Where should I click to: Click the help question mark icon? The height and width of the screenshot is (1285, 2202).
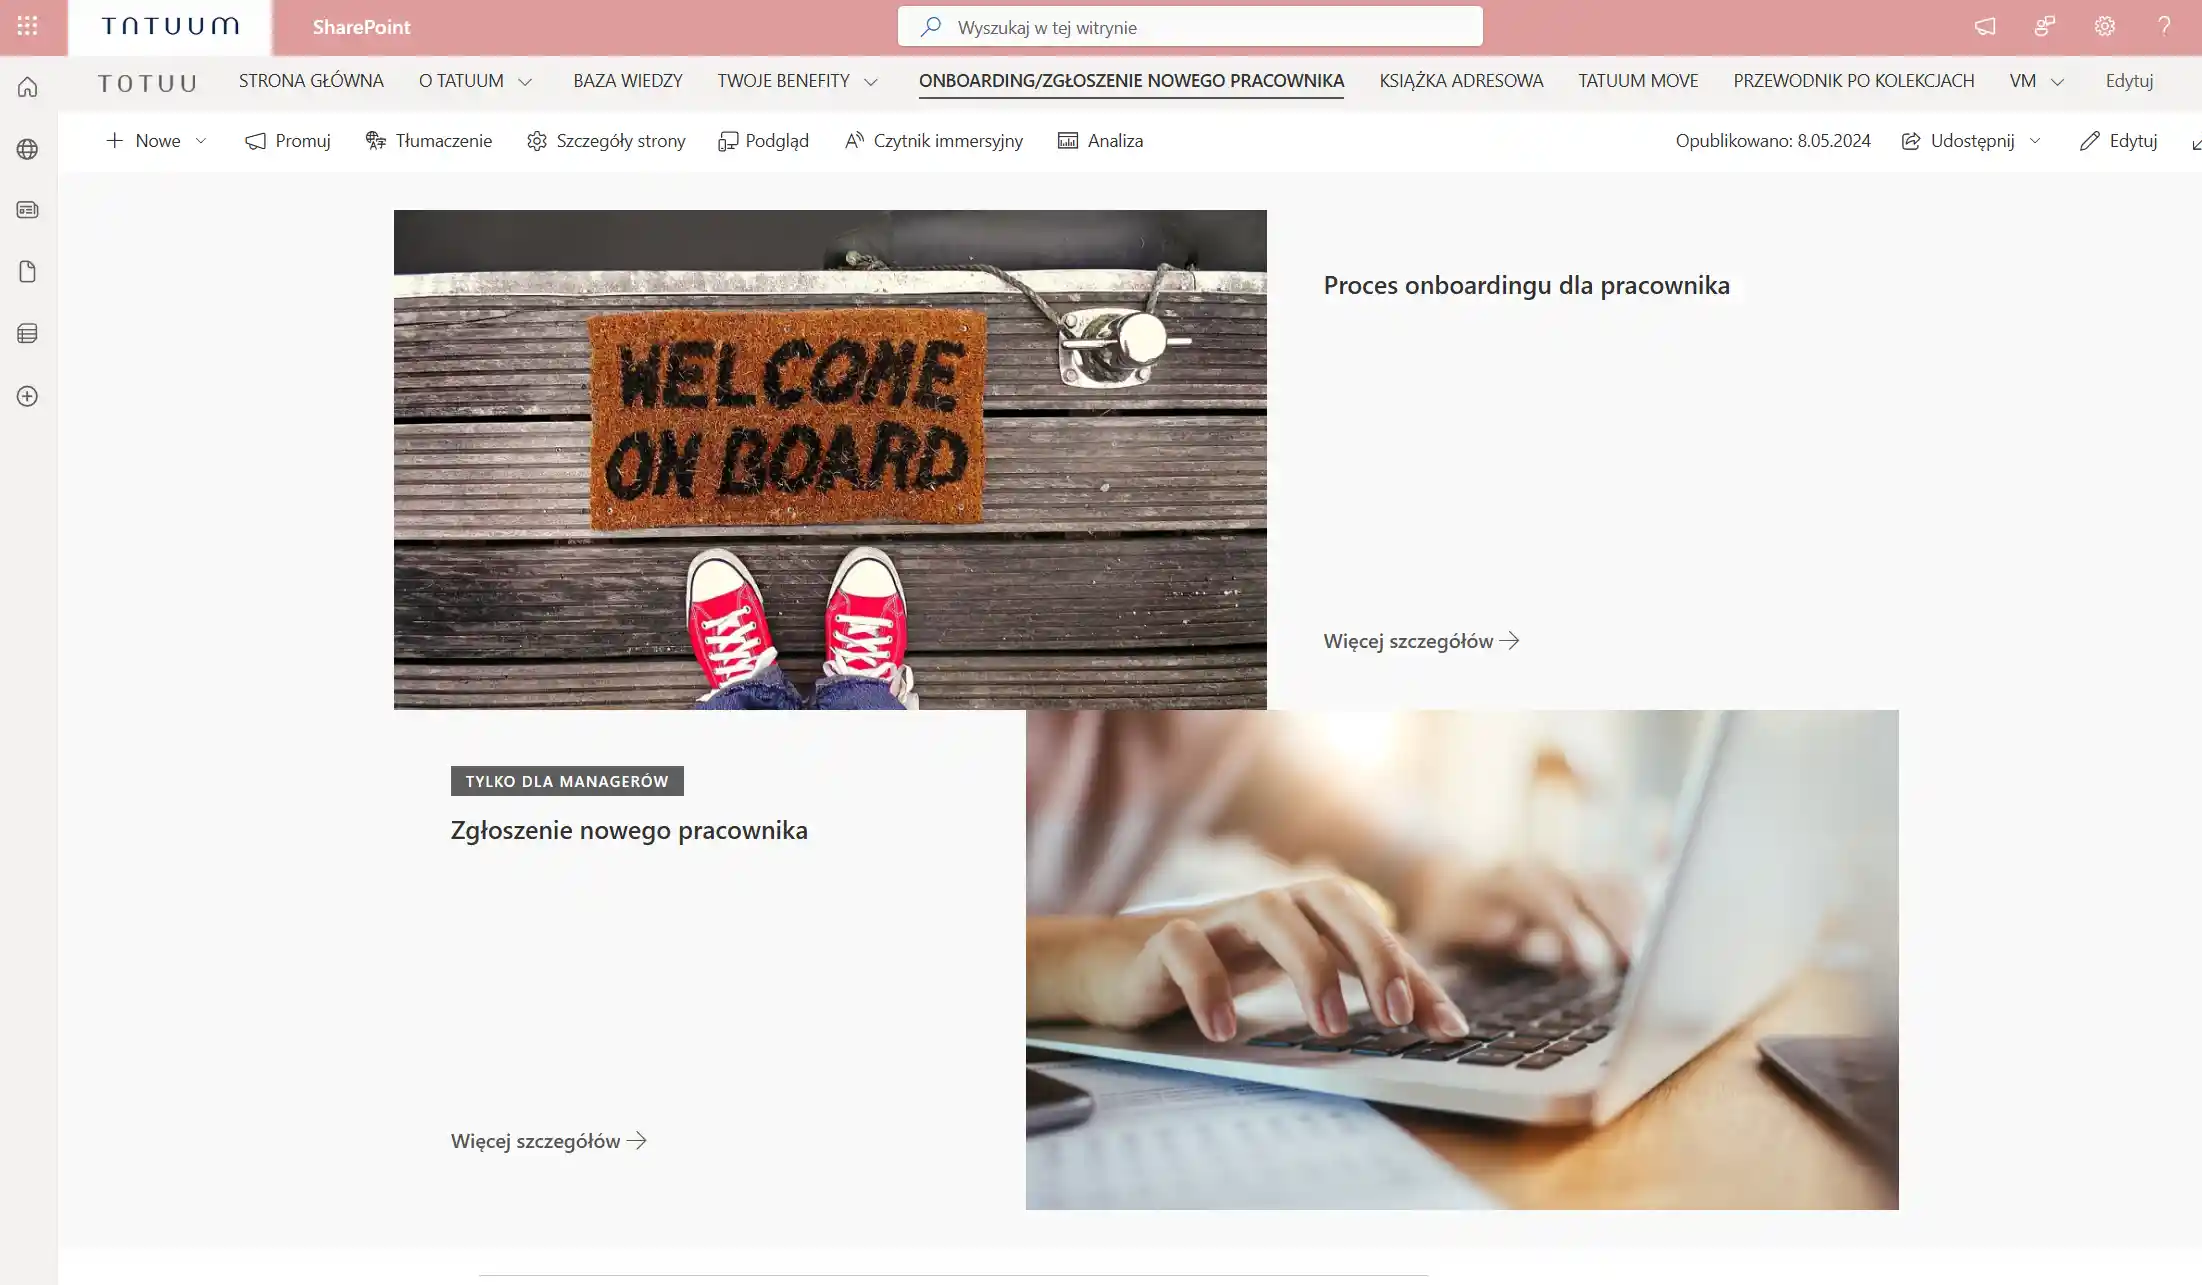pyautogui.click(x=2164, y=26)
